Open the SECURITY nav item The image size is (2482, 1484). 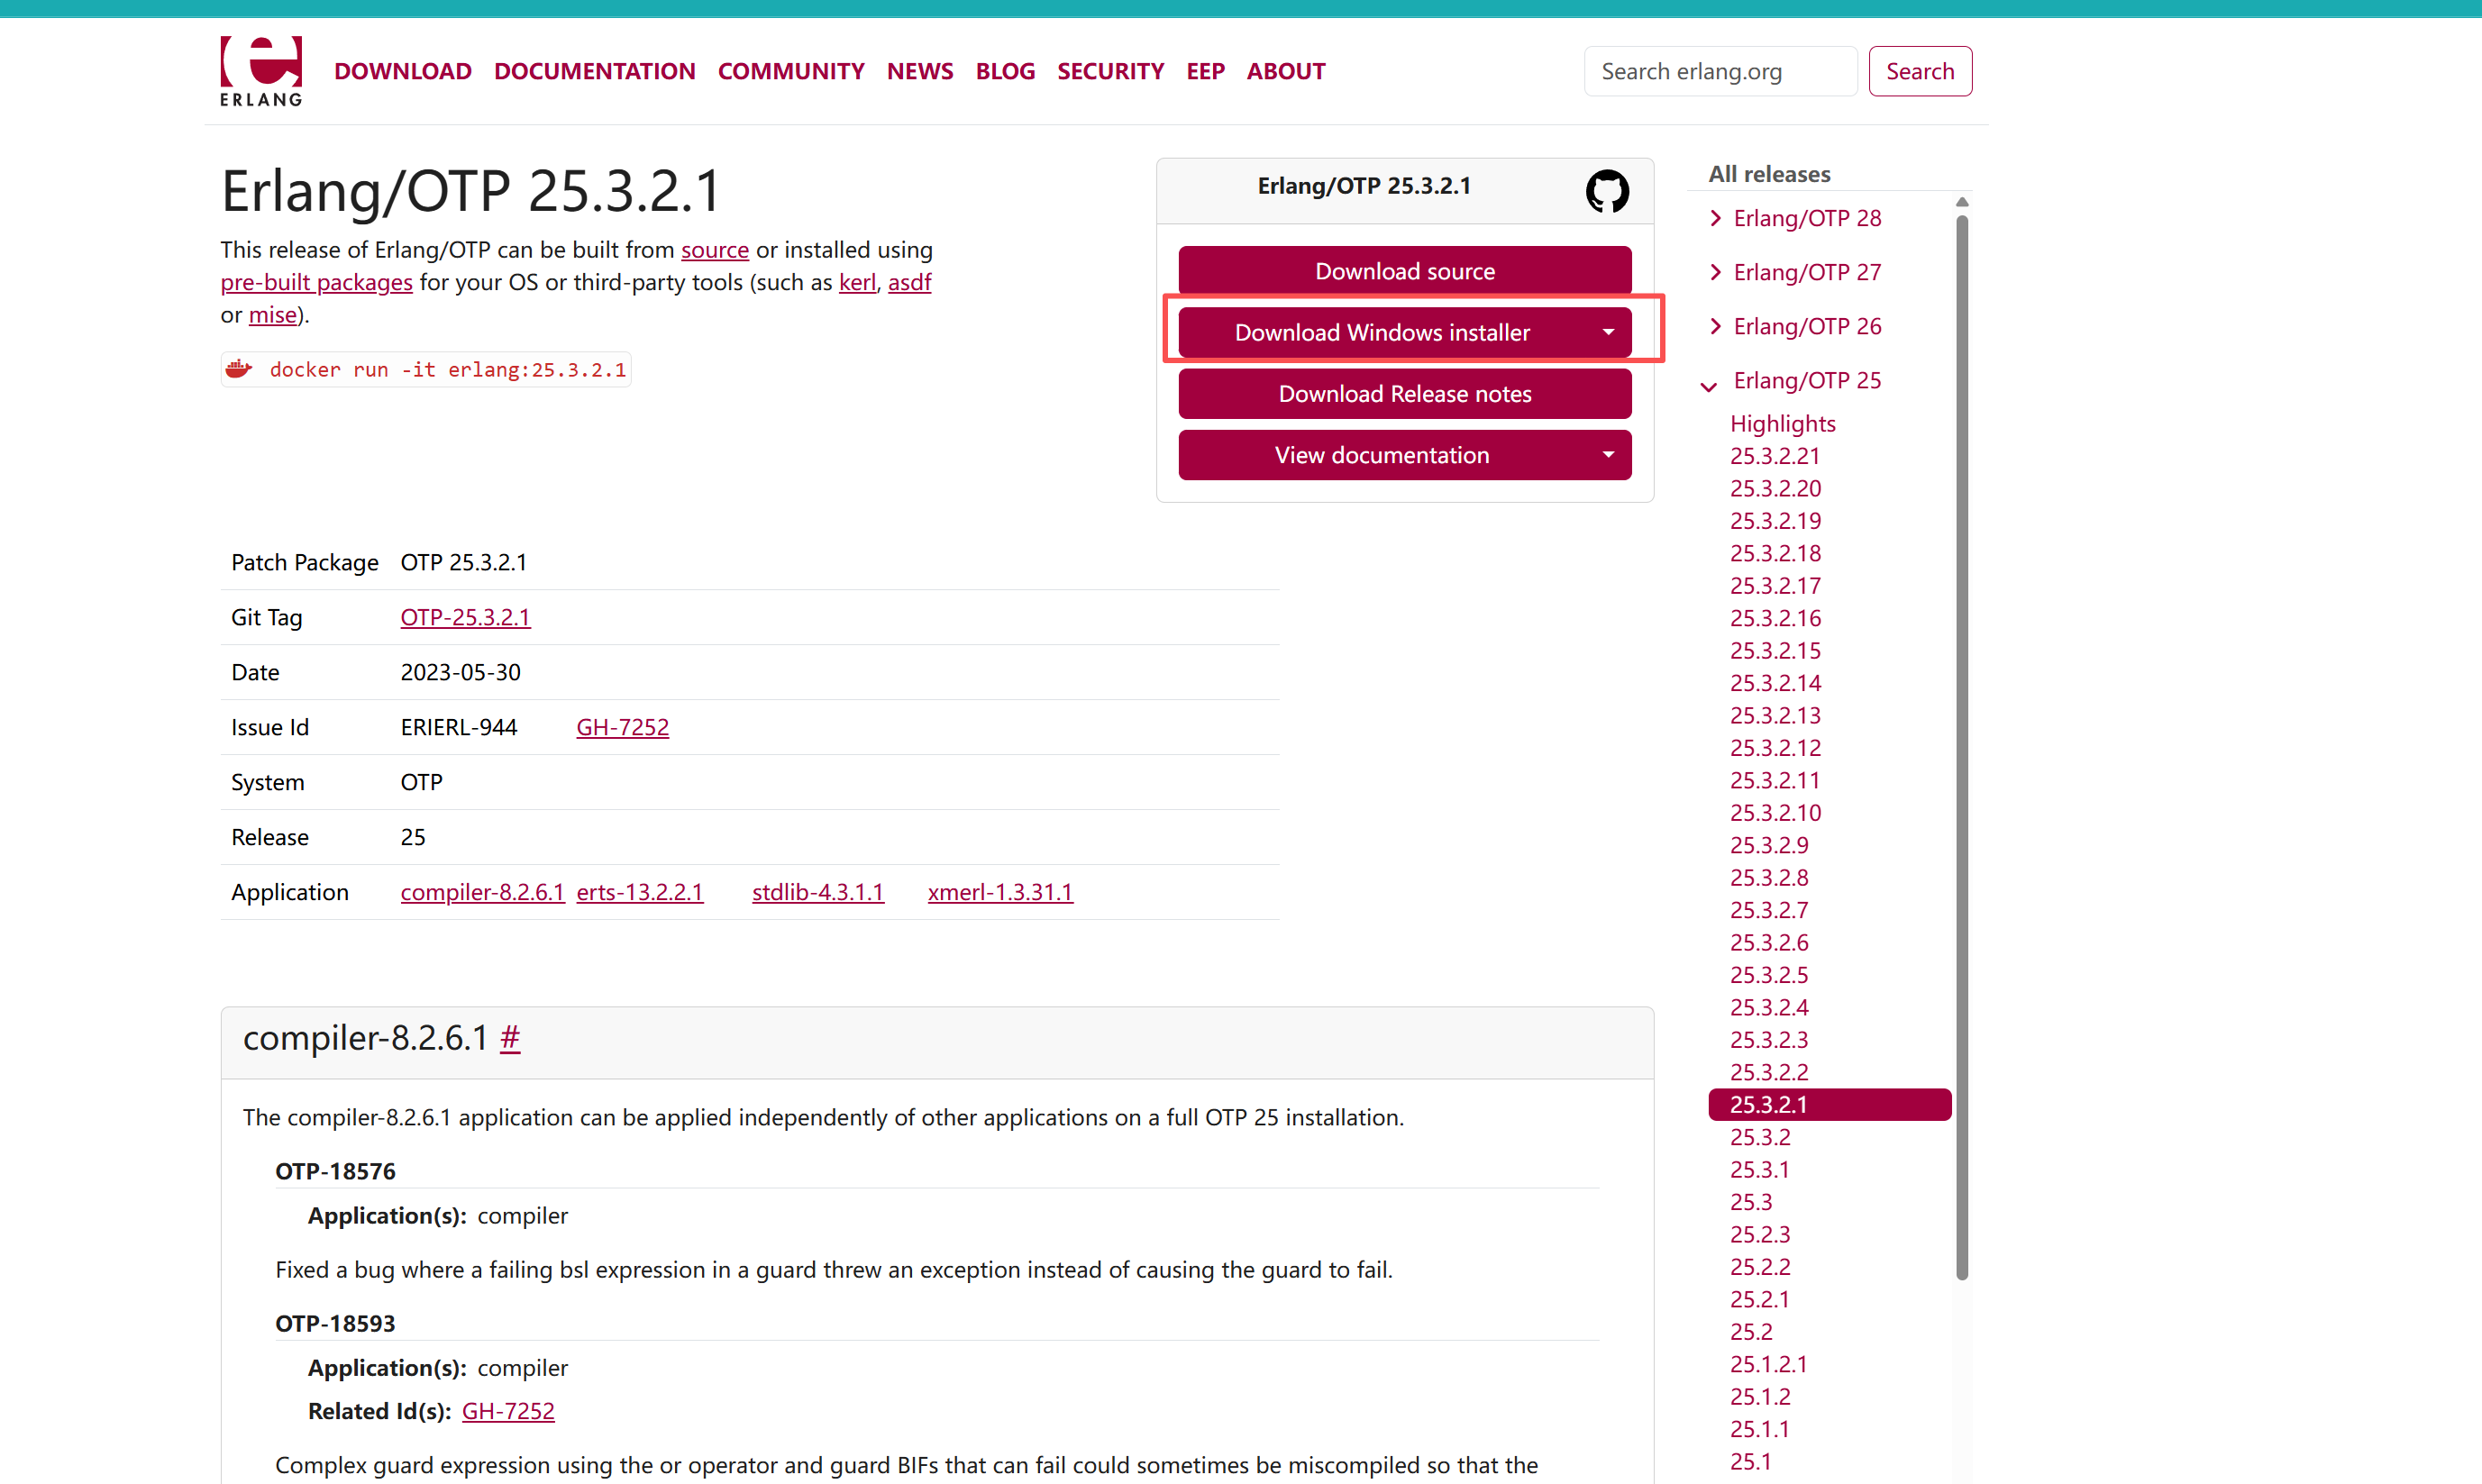tap(1110, 71)
